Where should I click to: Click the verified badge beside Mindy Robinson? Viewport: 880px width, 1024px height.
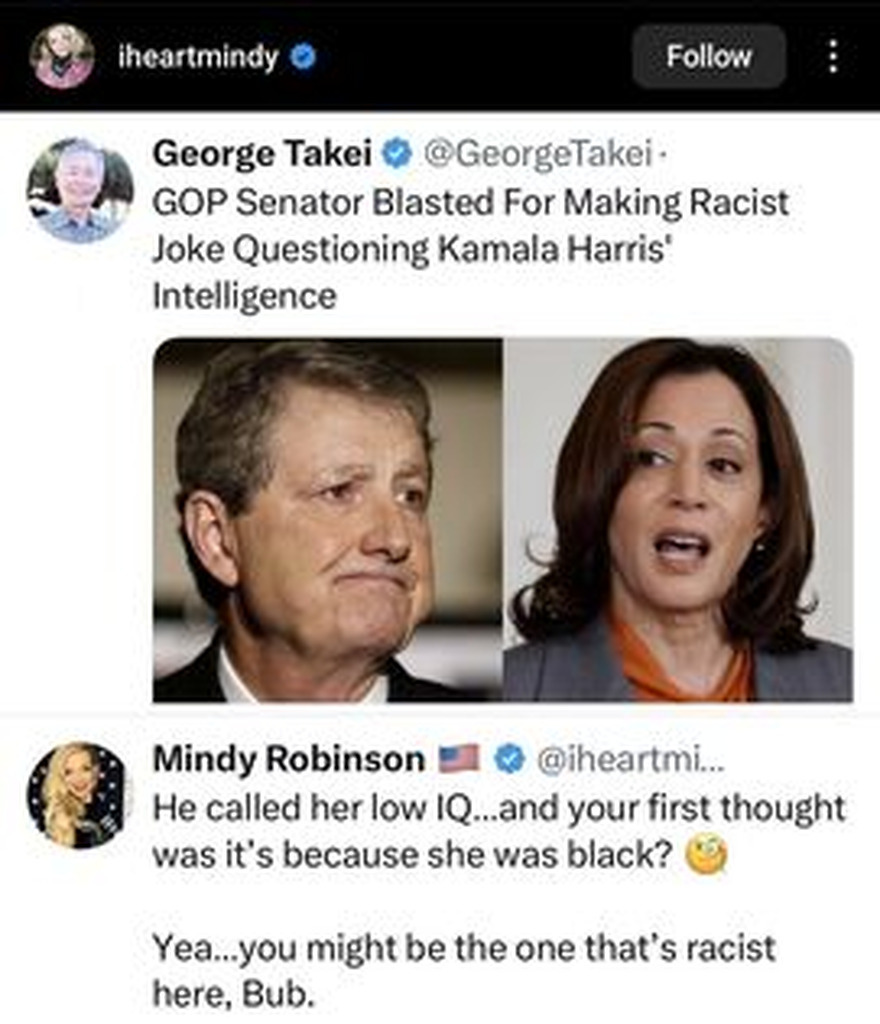pyautogui.click(x=511, y=759)
